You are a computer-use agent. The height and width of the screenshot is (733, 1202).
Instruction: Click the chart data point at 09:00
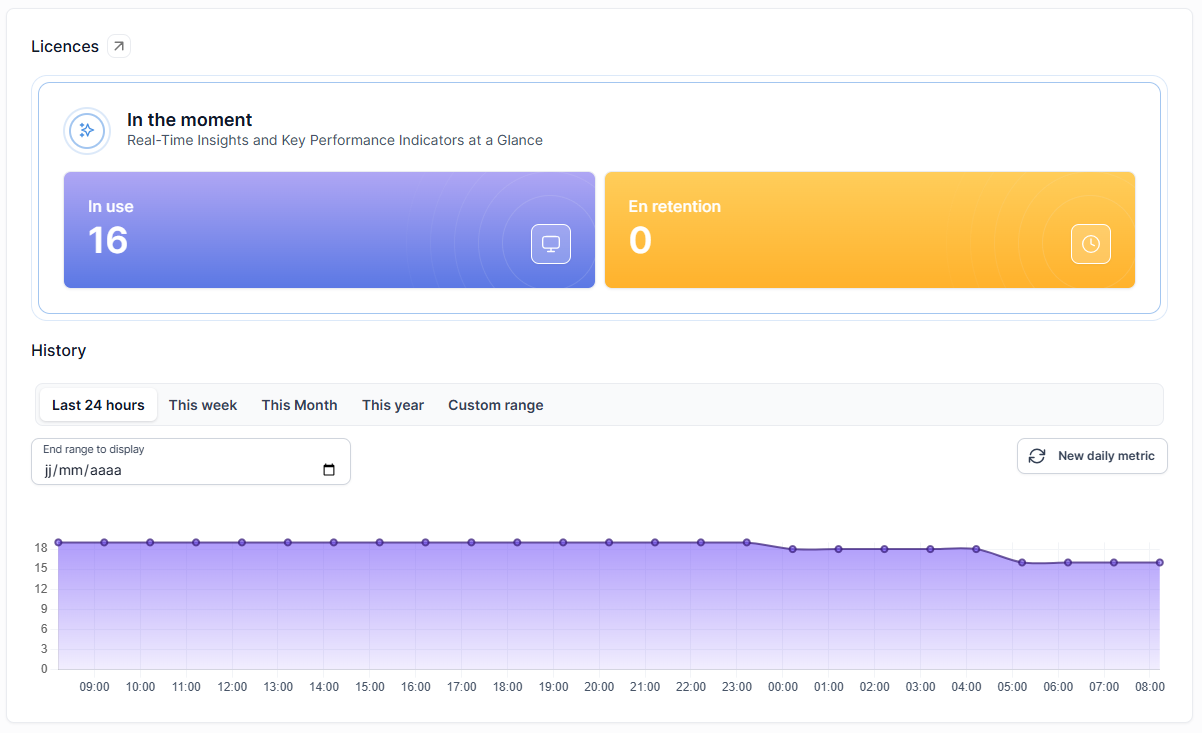pyautogui.click(x=104, y=543)
